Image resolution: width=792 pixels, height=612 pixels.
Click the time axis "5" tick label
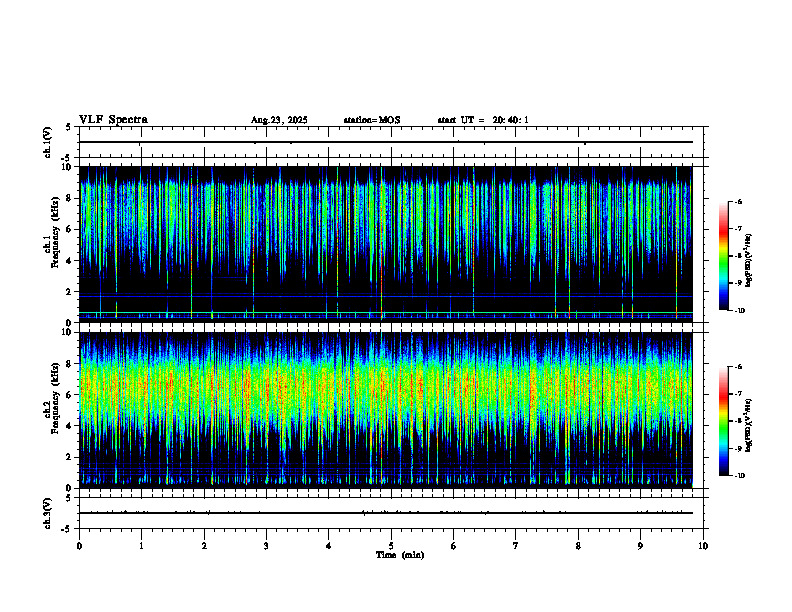click(391, 546)
